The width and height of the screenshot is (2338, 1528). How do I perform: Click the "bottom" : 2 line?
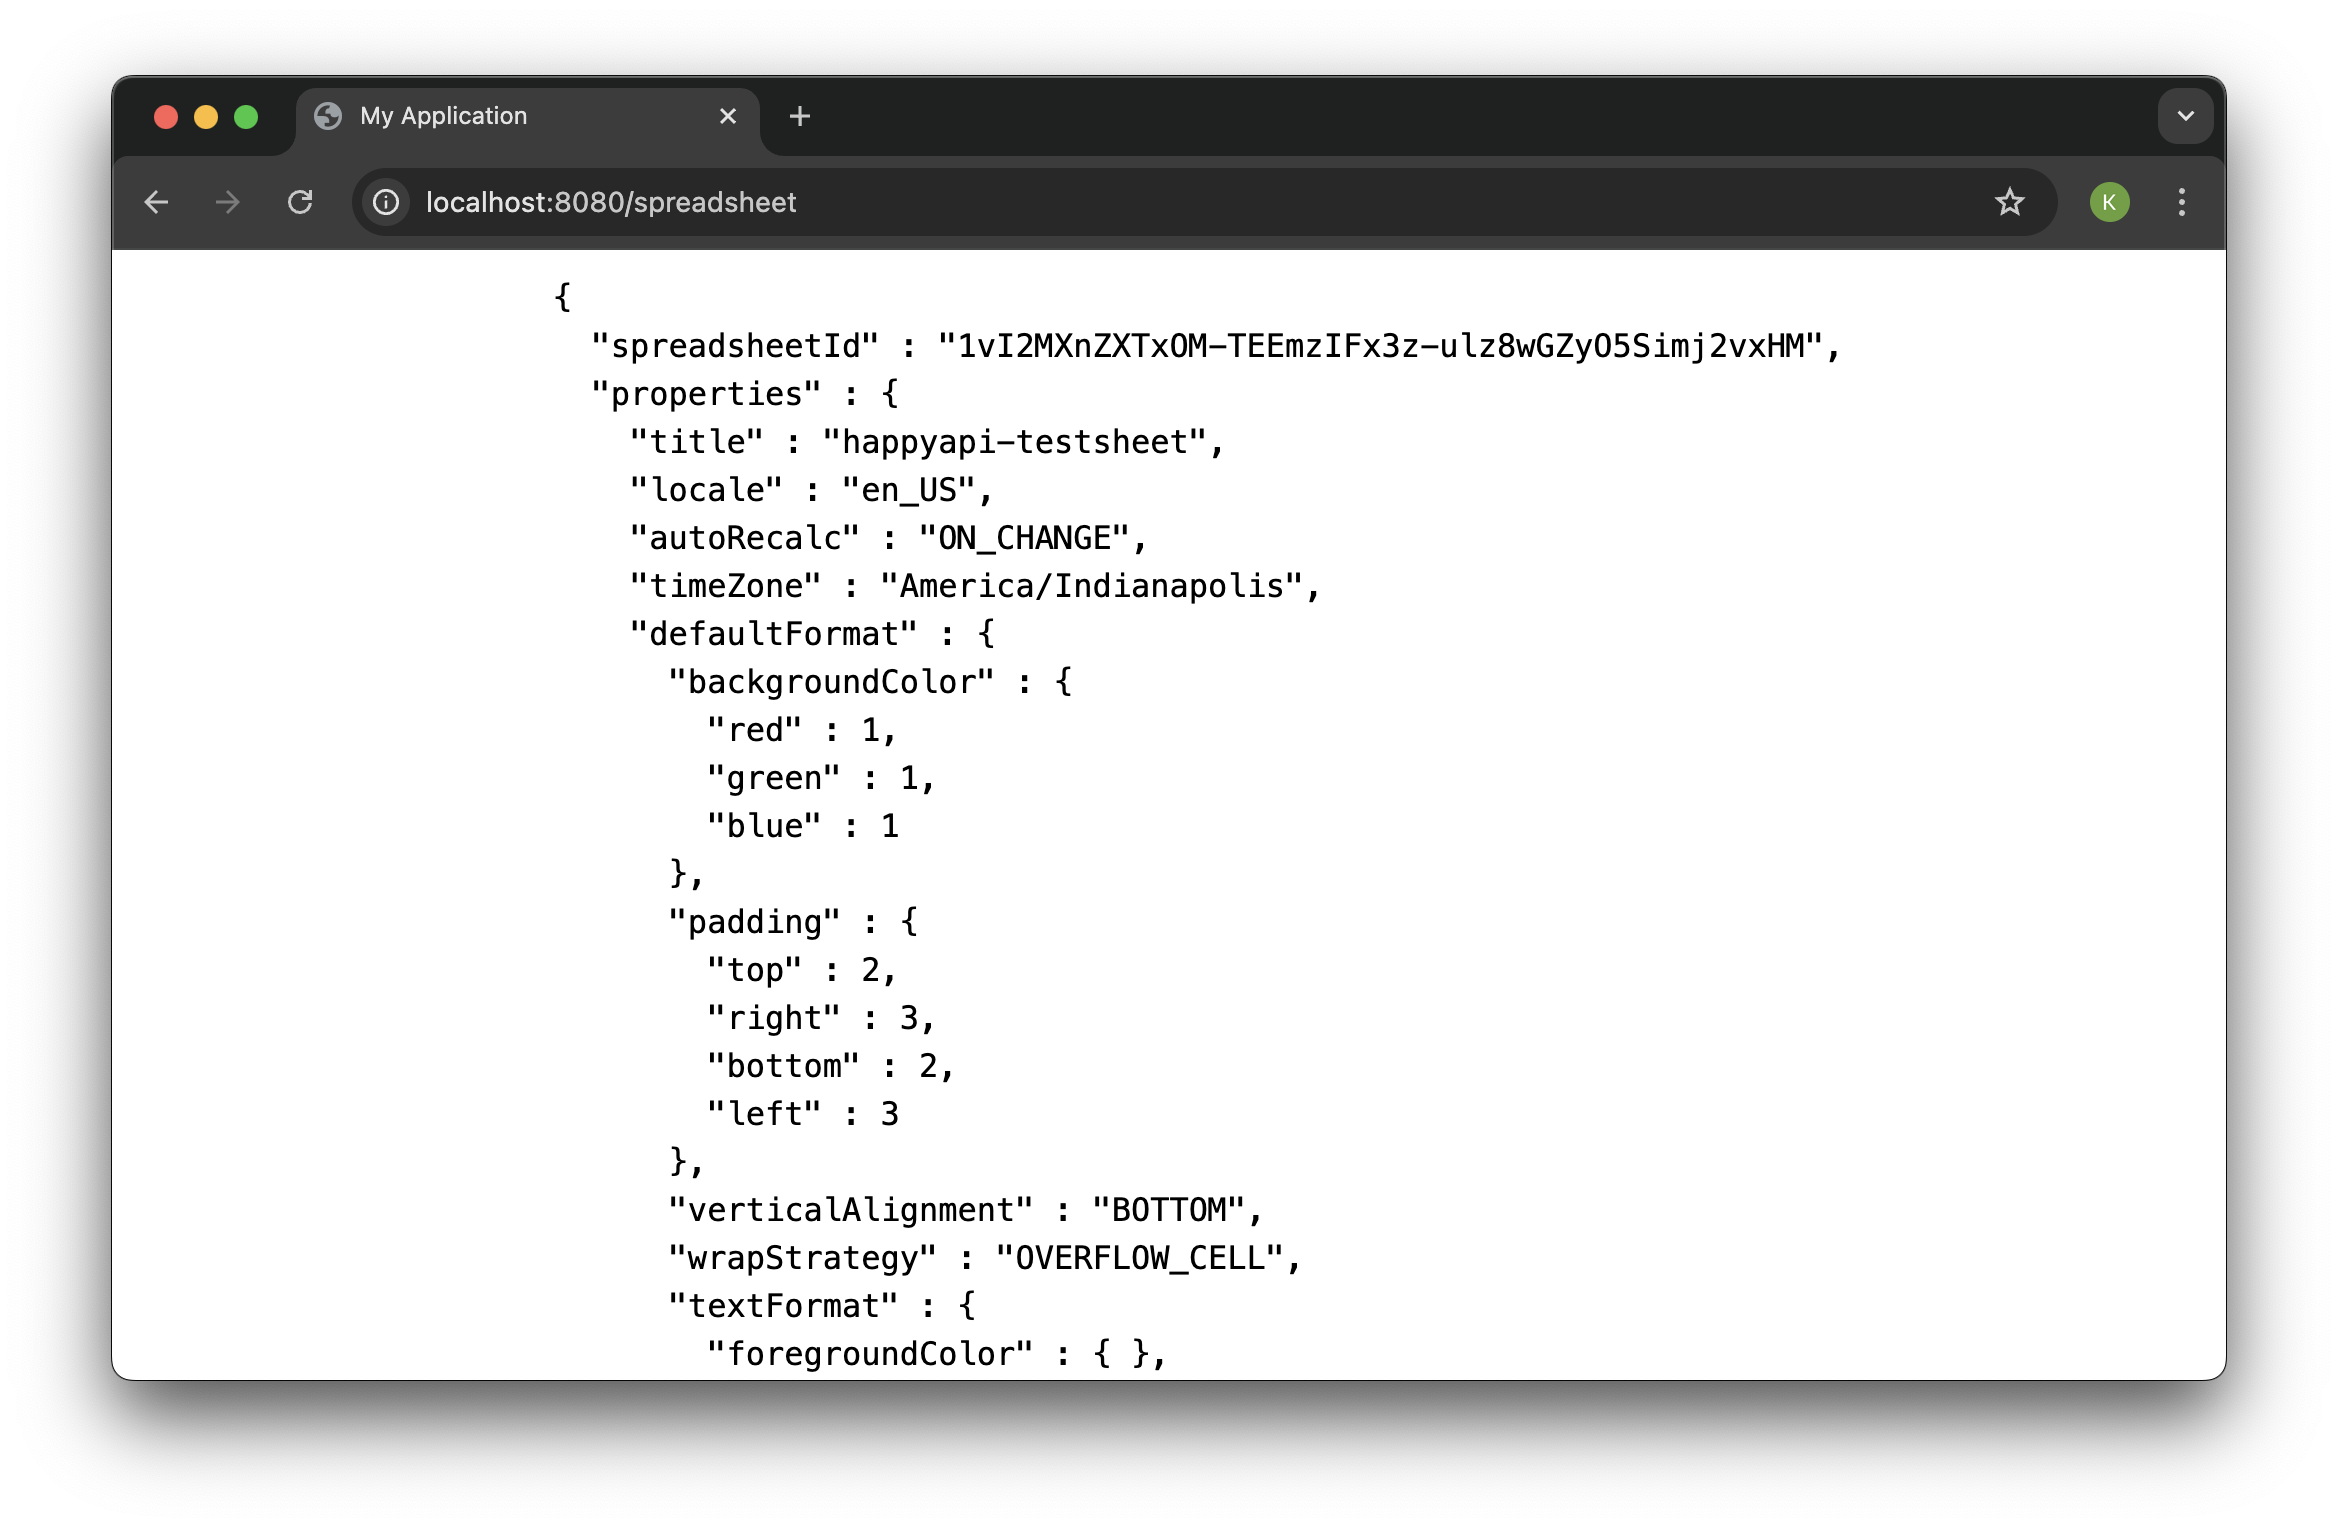pos(830,1066)
